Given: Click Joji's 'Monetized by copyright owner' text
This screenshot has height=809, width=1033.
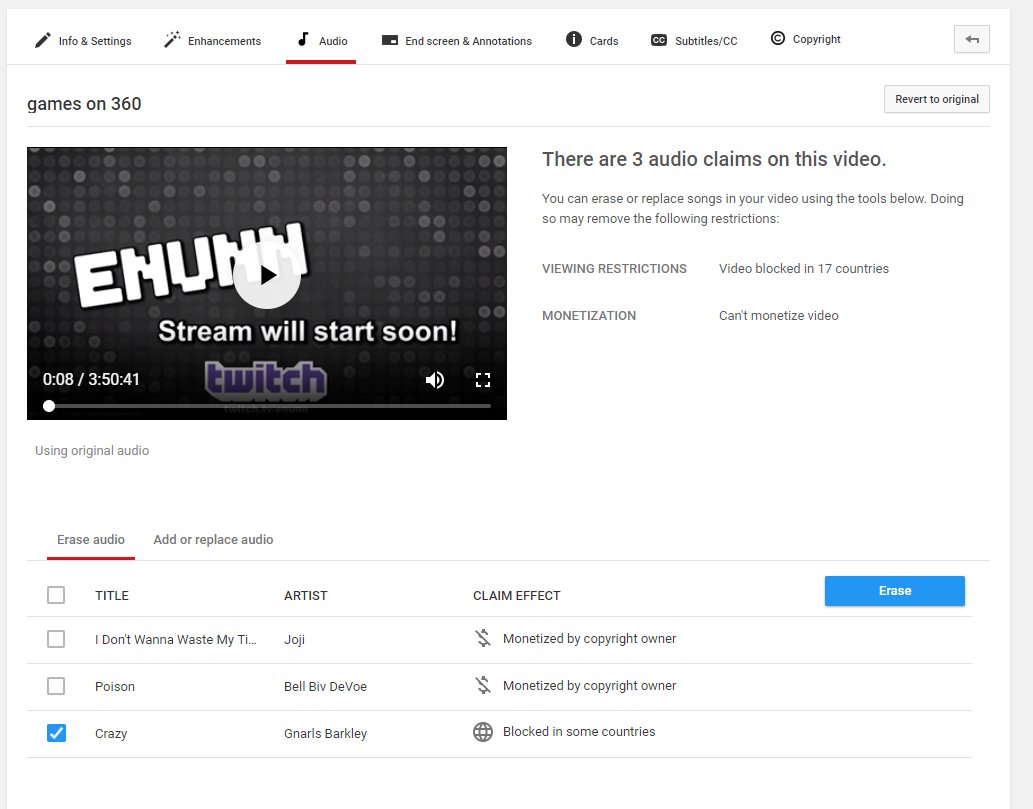Looking at the screenshot, I should [x=590, y=638].
